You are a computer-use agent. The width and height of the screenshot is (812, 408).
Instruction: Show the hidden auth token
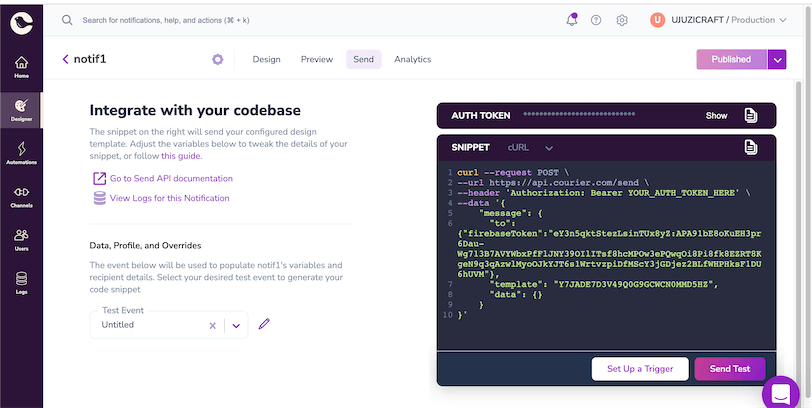pos(716,116)
